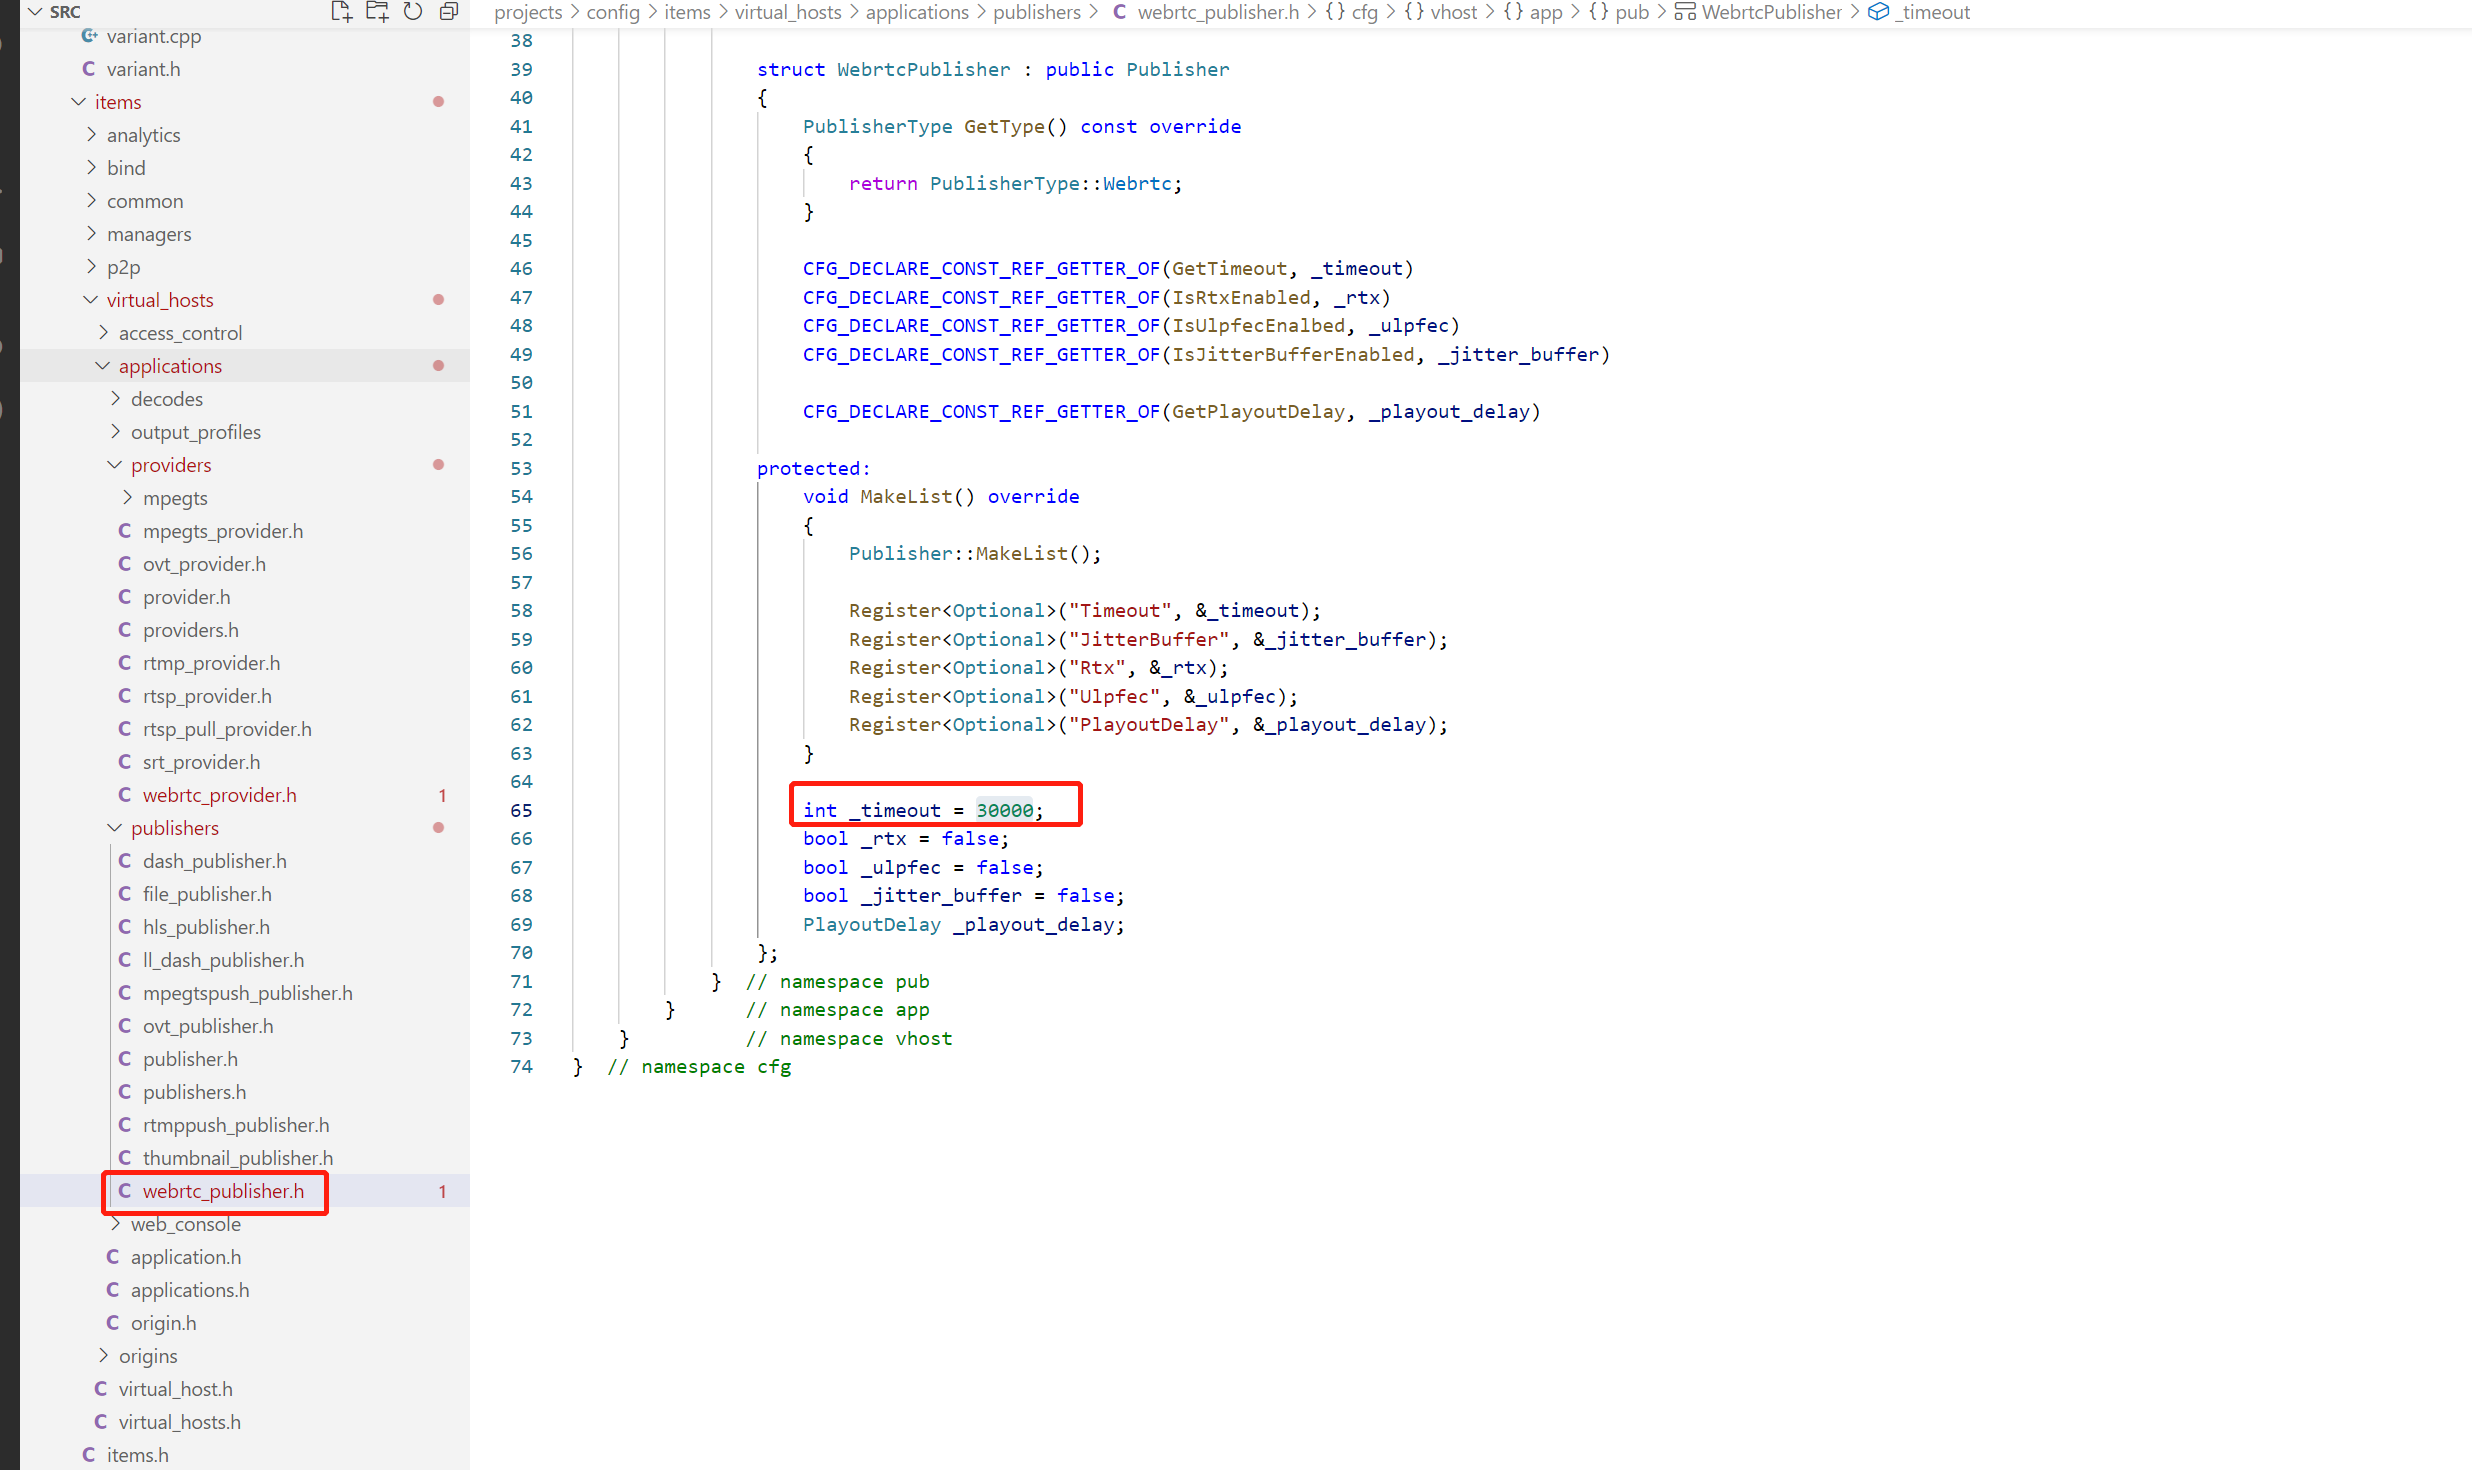Open items.h at the bottom of Explorer
This screenshot has width=2472, height=1470.
pos(140,1454)
